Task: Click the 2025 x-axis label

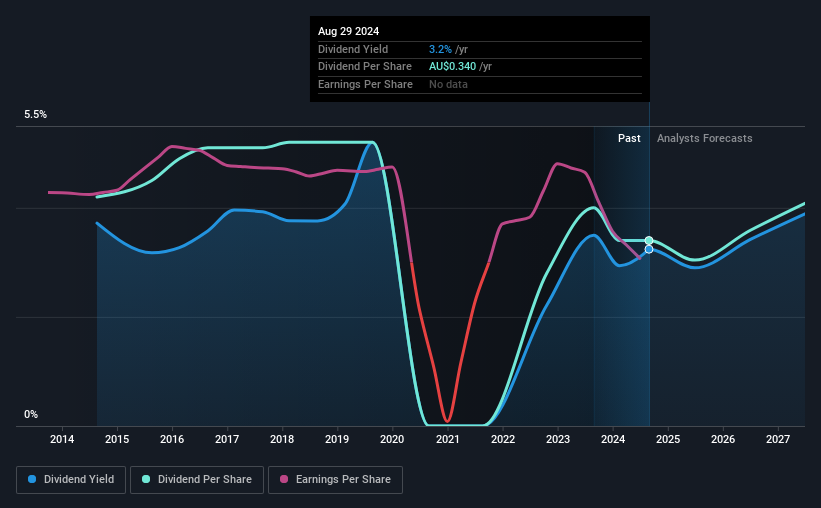Action: coord(668,439)
